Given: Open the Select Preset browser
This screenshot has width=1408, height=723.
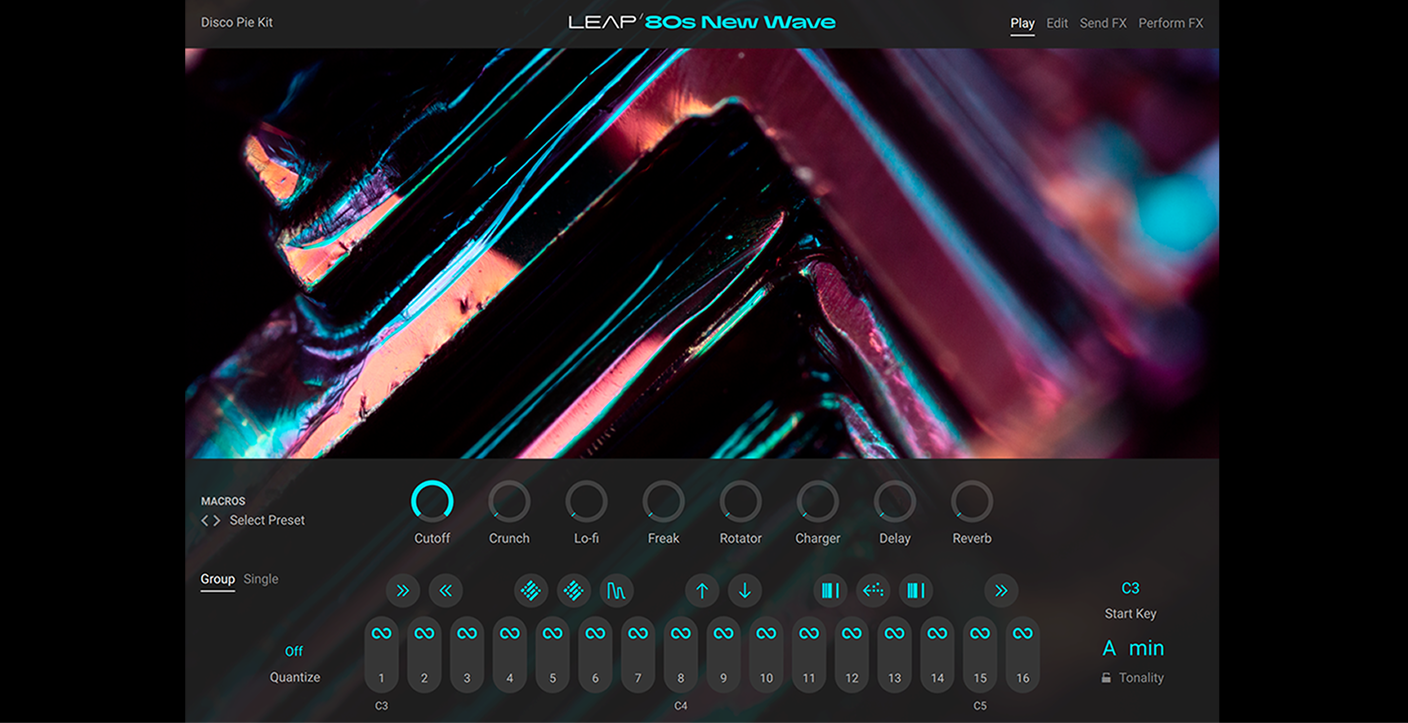Looking at the screenshot, I should [266, 520].
